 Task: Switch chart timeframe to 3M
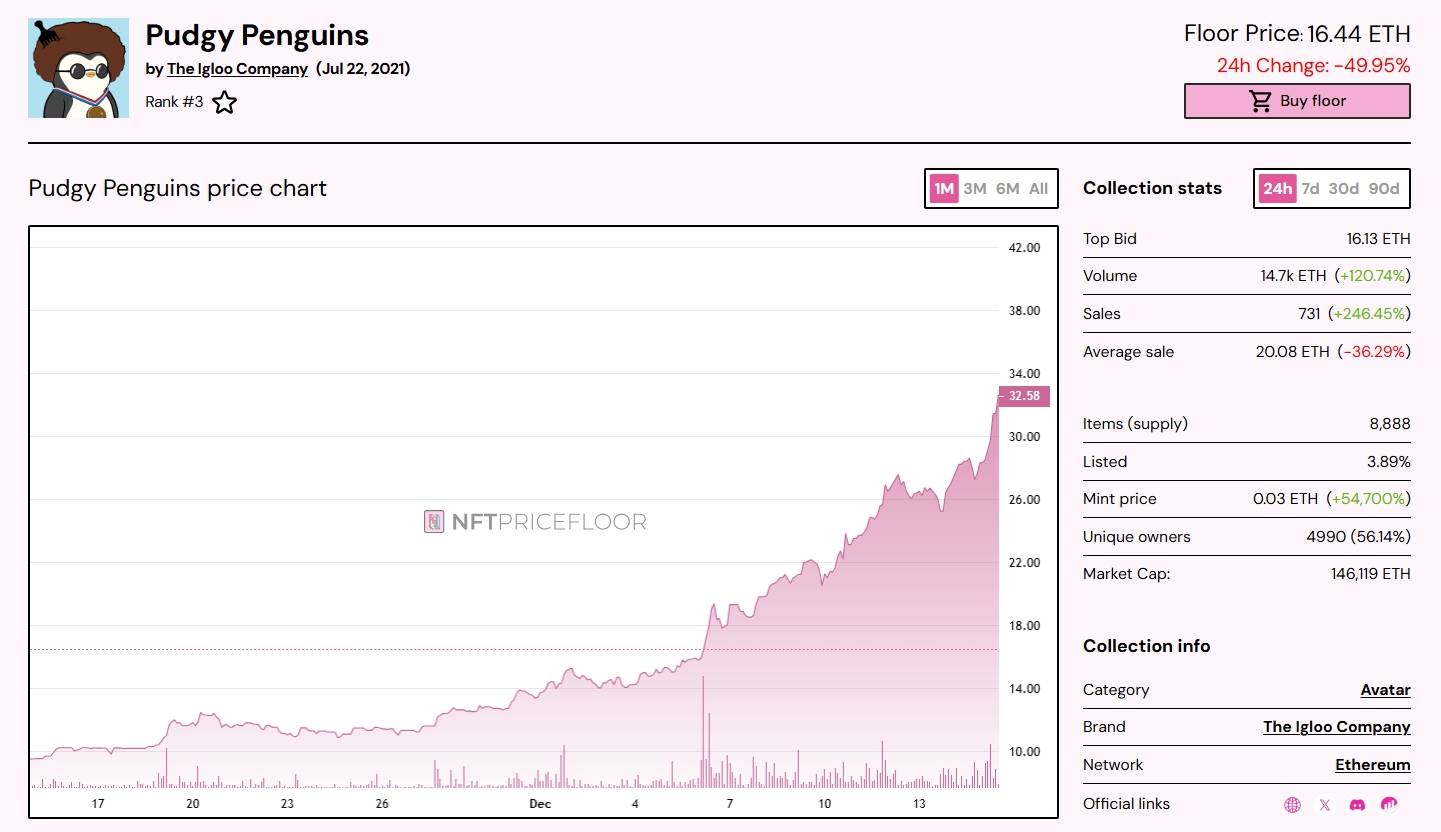click(976, 188)
